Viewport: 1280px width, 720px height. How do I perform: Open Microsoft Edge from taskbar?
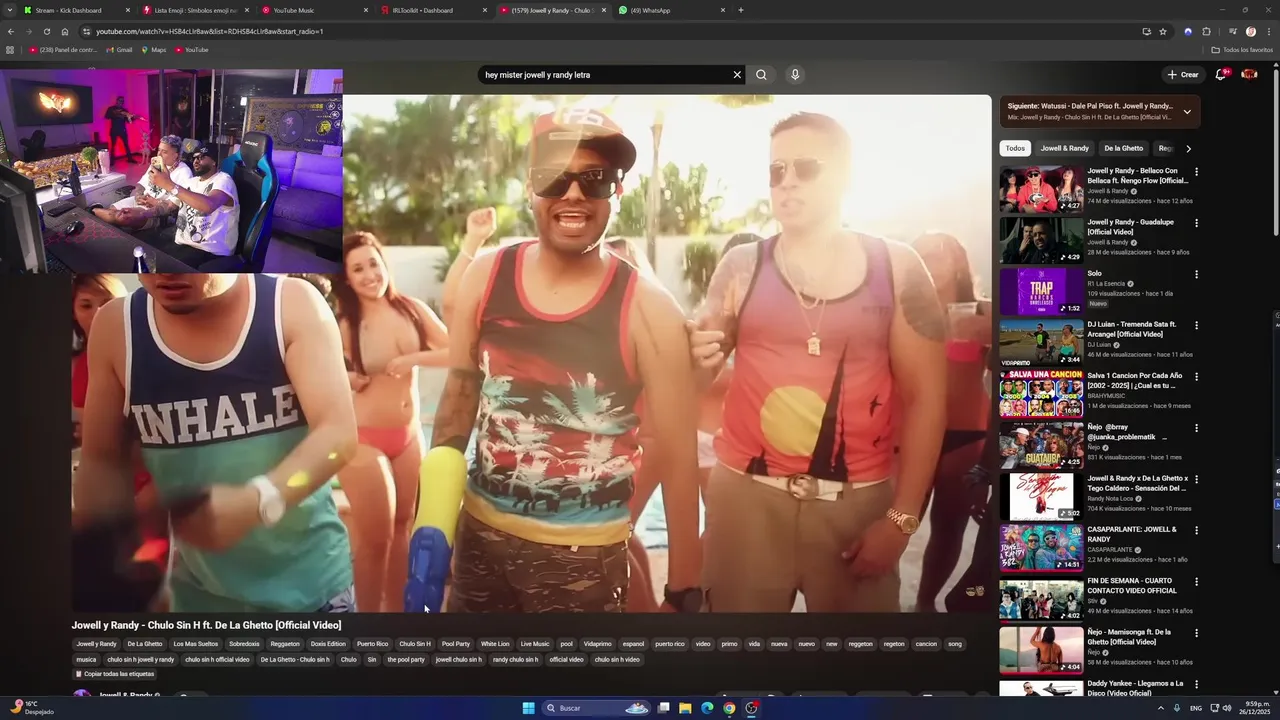707,708
